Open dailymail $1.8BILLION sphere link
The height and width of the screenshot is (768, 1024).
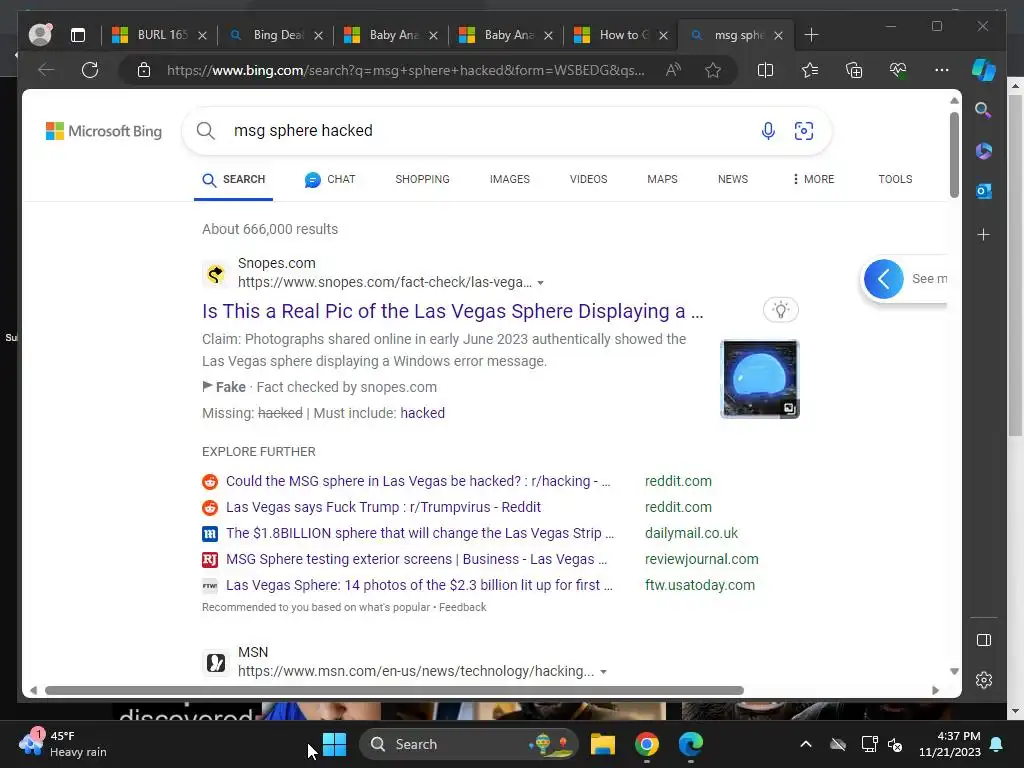[x=420, y=534]
